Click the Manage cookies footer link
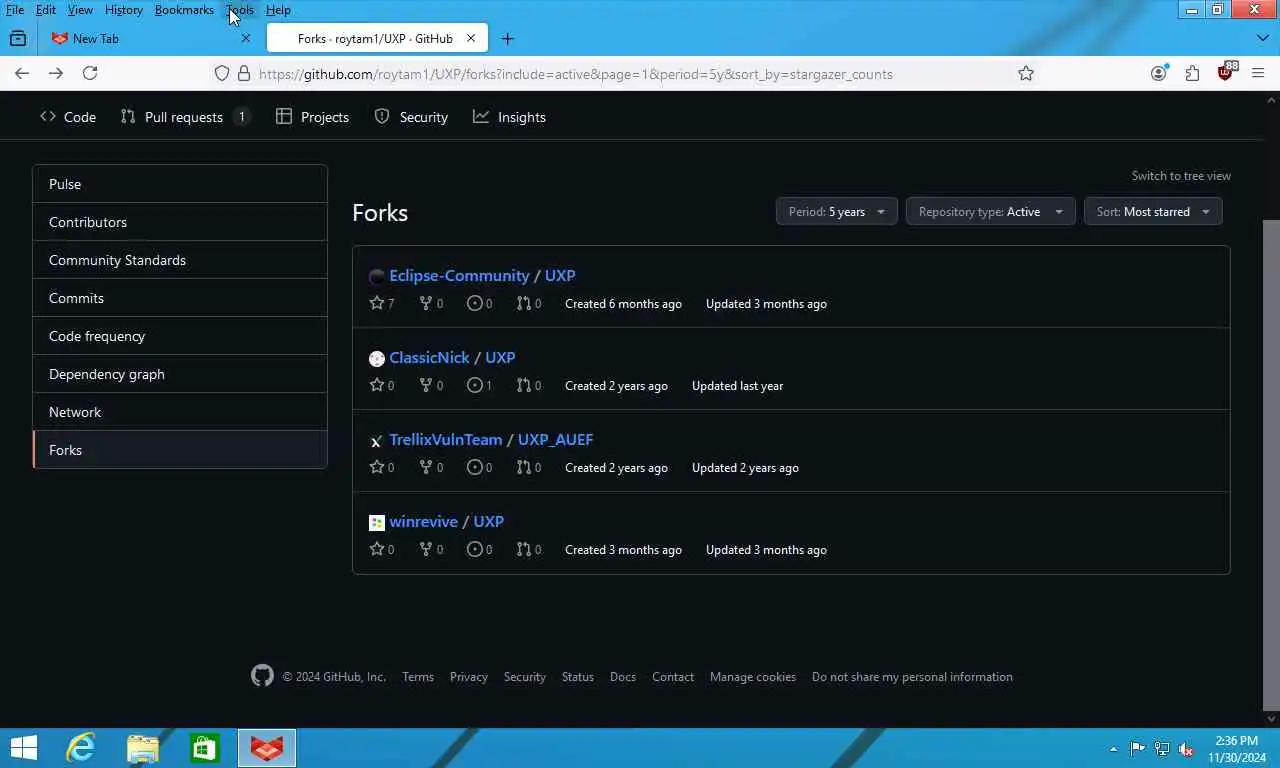 pos(753,677)
